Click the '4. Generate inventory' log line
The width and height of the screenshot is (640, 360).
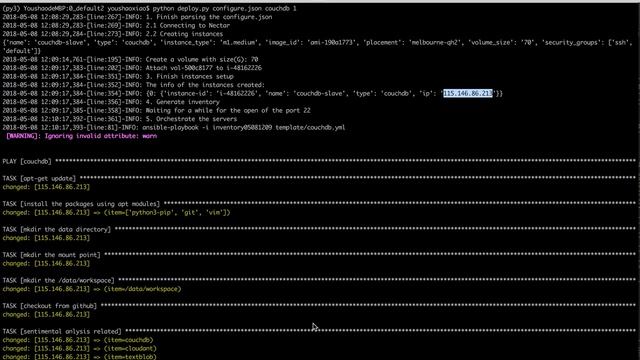[x=111, y=102]
